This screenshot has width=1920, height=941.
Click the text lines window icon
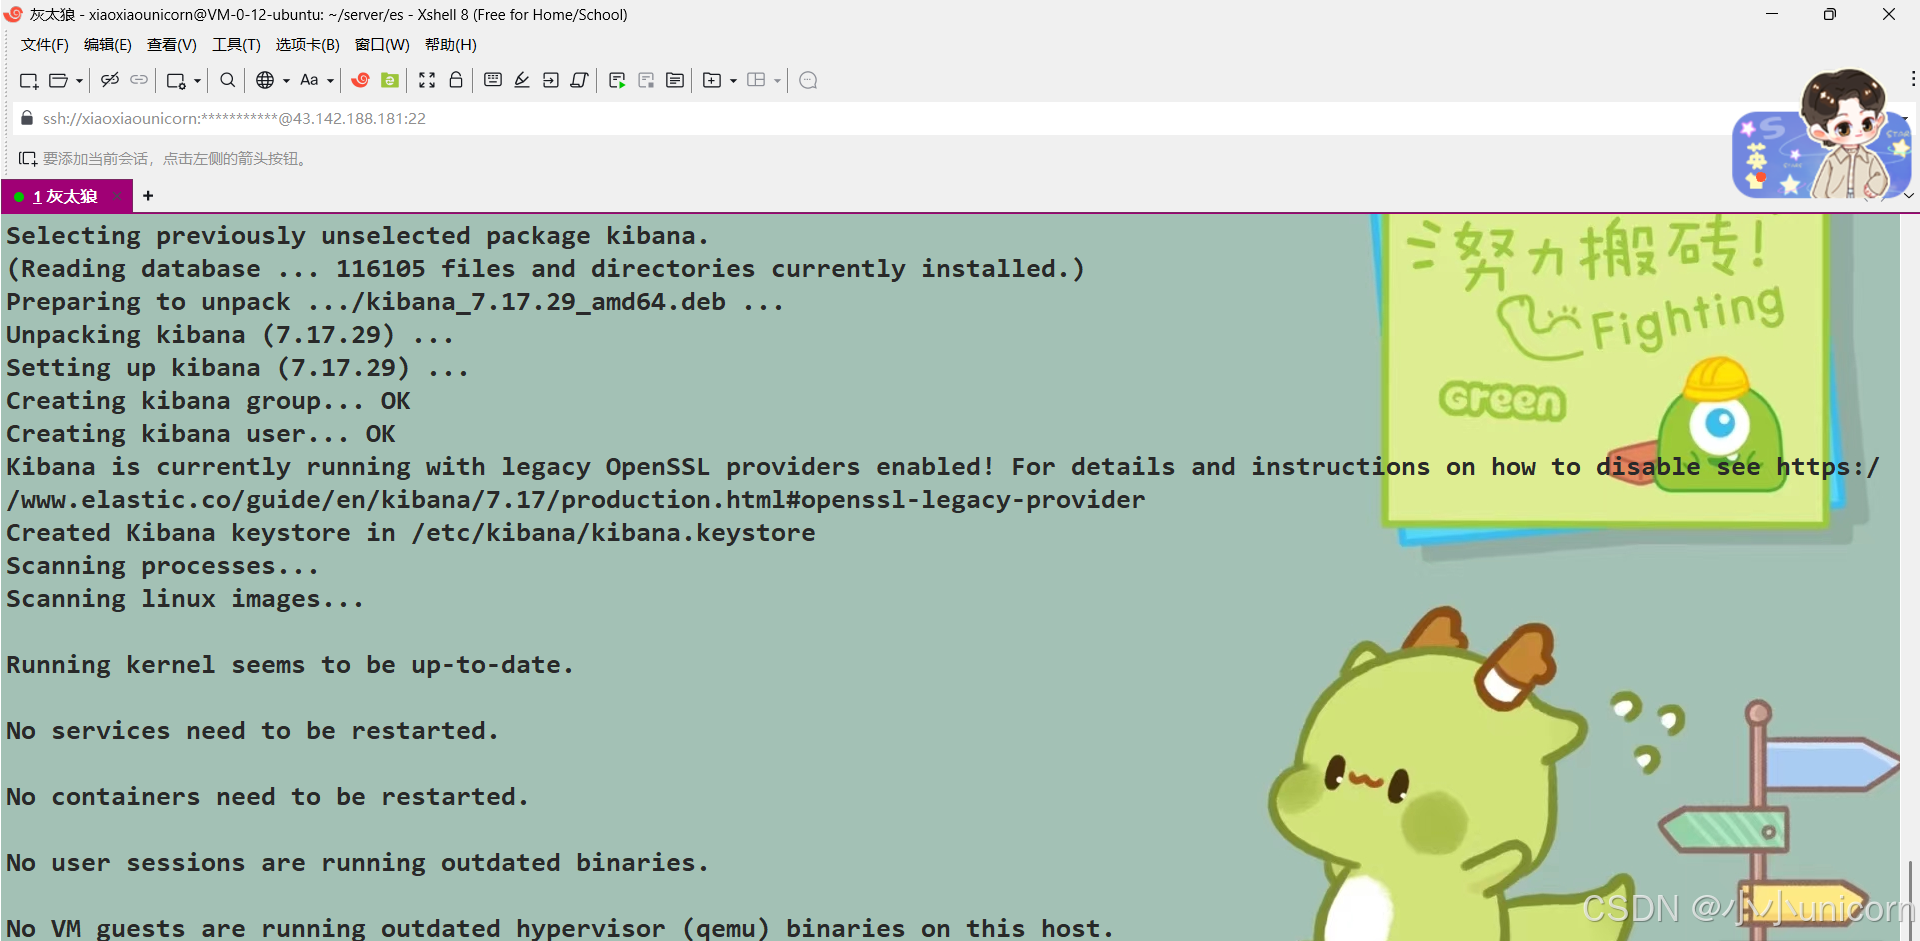point(675,80)
